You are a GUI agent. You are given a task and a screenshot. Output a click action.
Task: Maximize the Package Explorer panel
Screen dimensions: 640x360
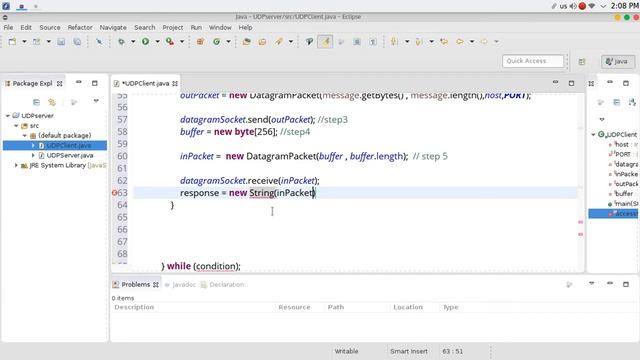click(95, 83)
